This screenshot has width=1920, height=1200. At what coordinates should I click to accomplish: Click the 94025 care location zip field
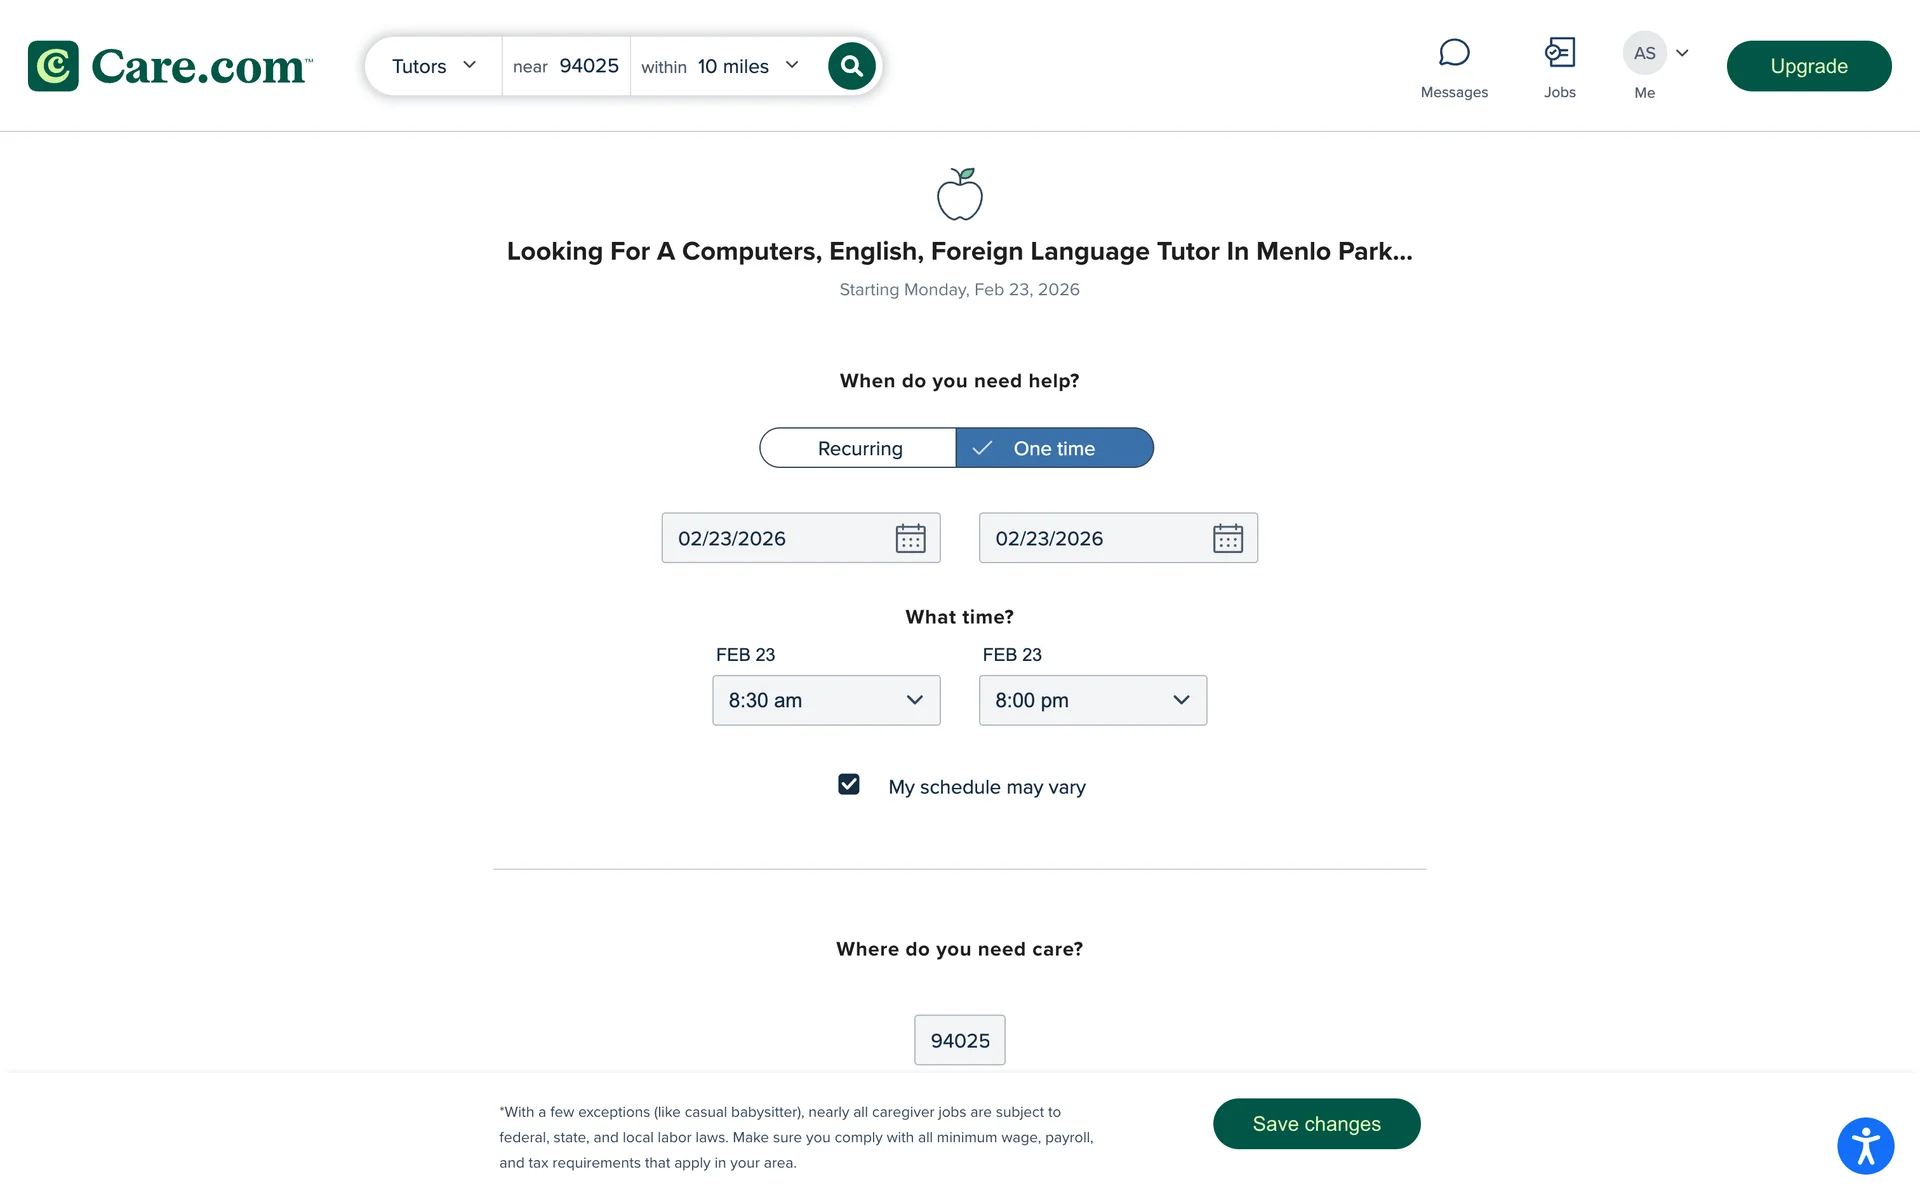coord(960,1040)
